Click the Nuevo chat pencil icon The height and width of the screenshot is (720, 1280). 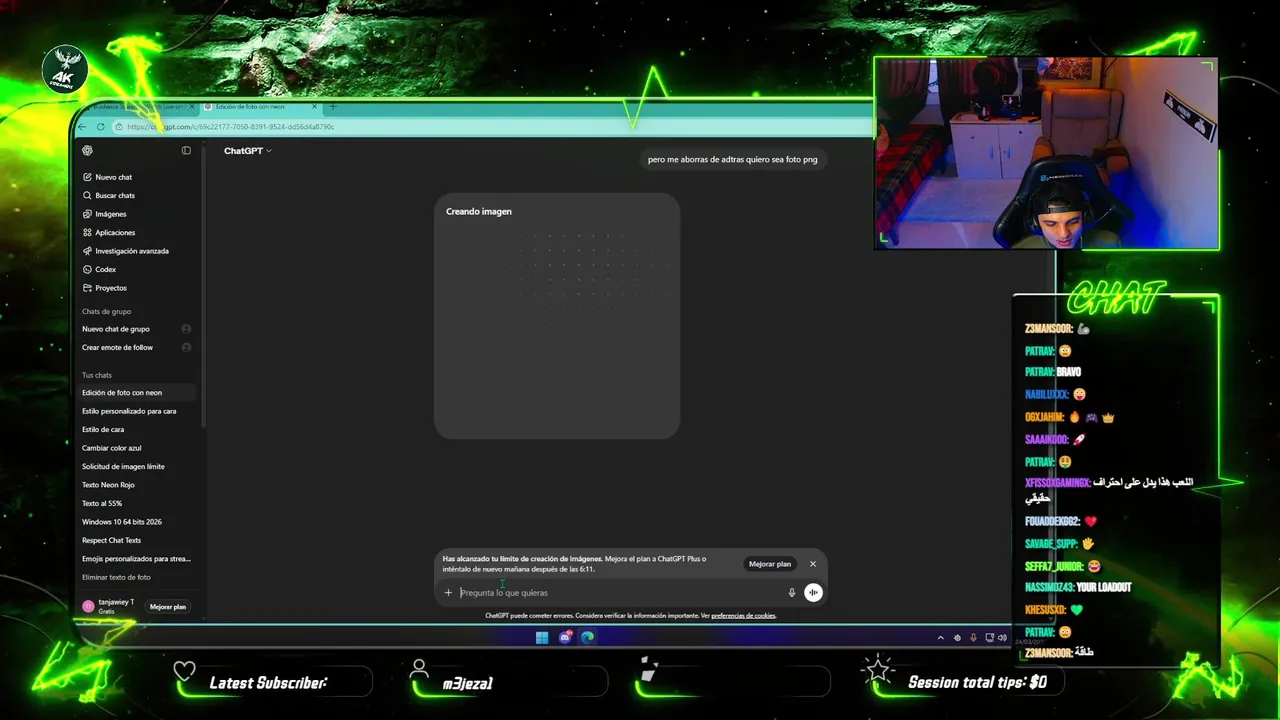(x=88, y=177)
